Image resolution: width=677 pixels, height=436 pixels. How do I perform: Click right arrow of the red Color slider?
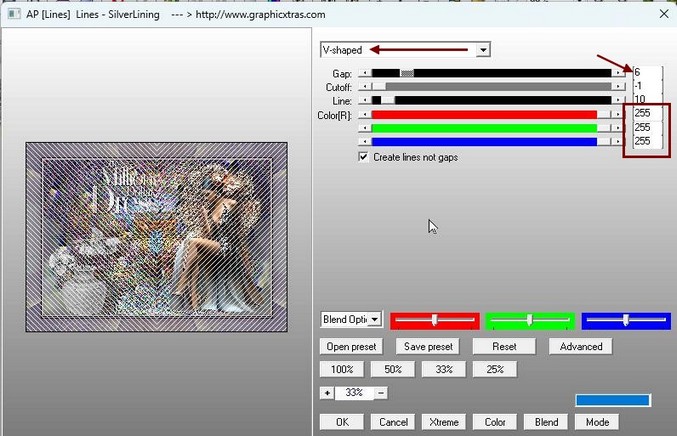point(618,114)
